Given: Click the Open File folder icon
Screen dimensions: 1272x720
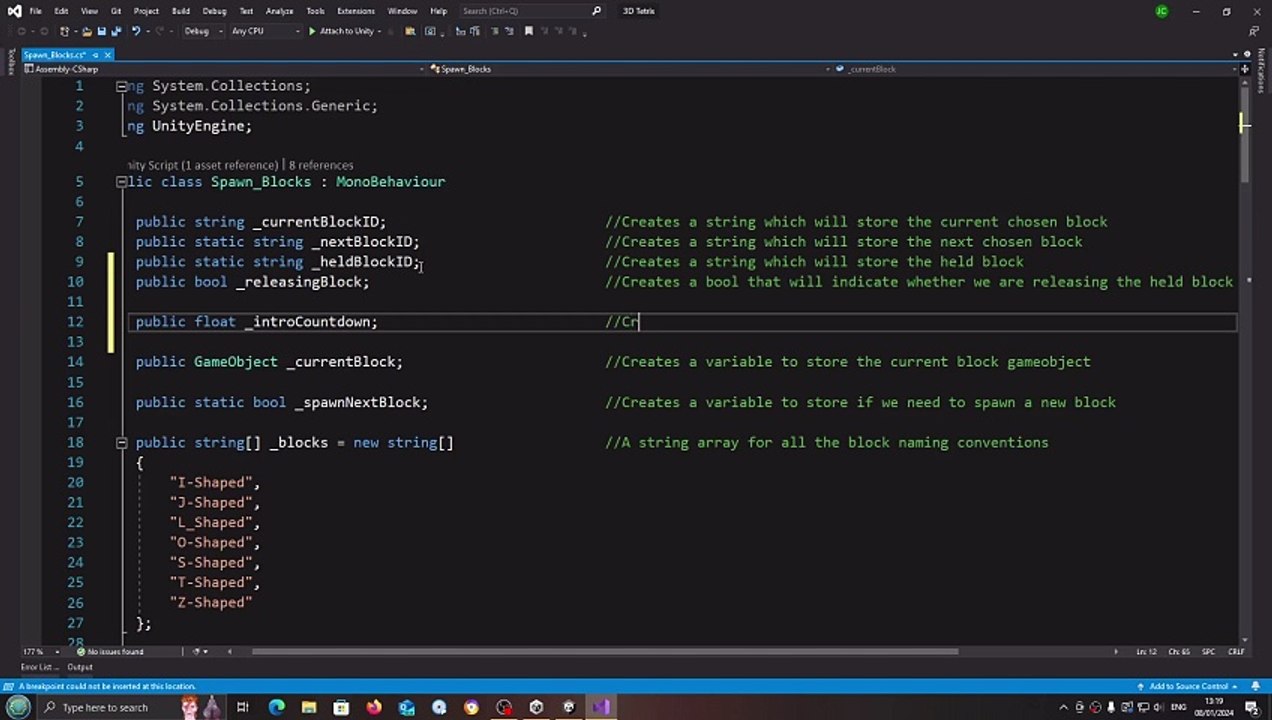Looking at the screenshot, I should [87, 31].
